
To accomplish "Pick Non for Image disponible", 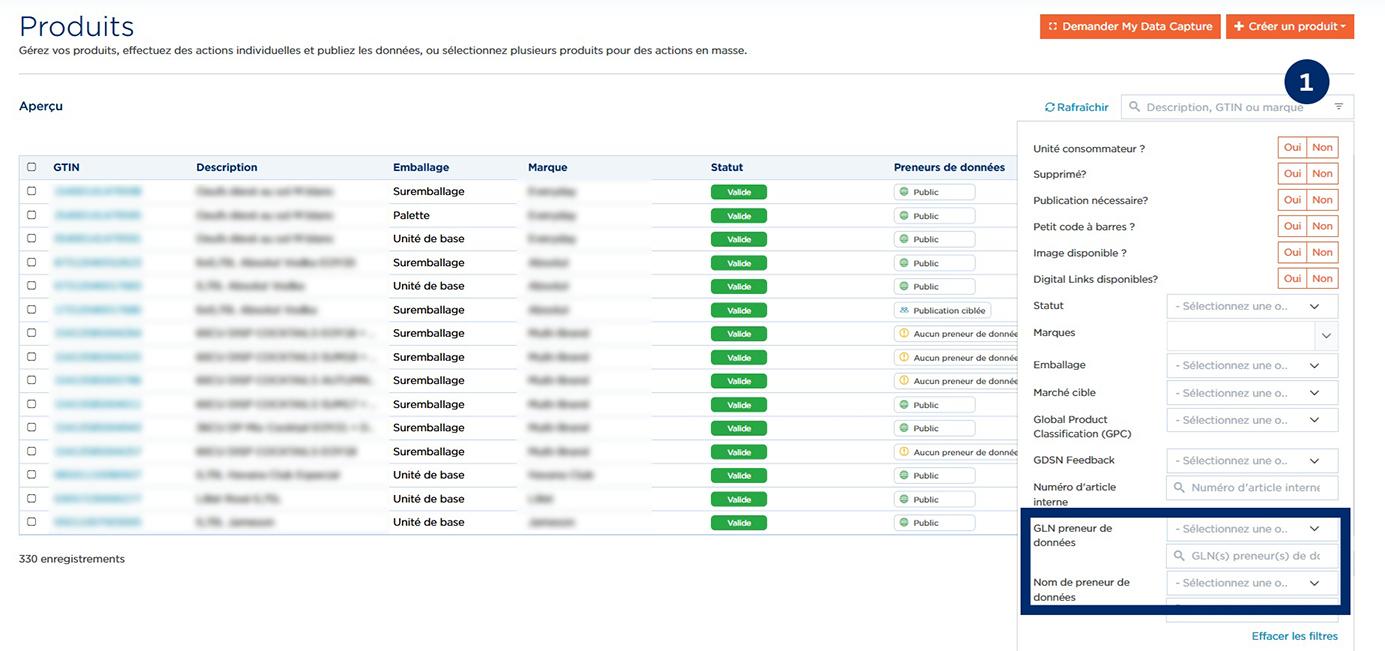I will coord(1322,253).
